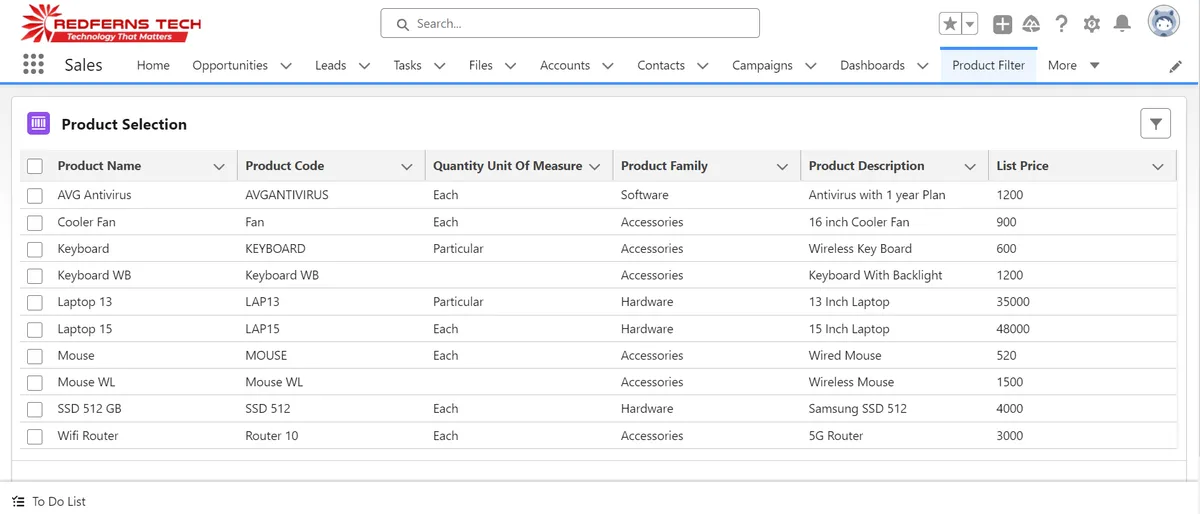
Task: Select all products with header checkbox
Action: tap(35, 166)
